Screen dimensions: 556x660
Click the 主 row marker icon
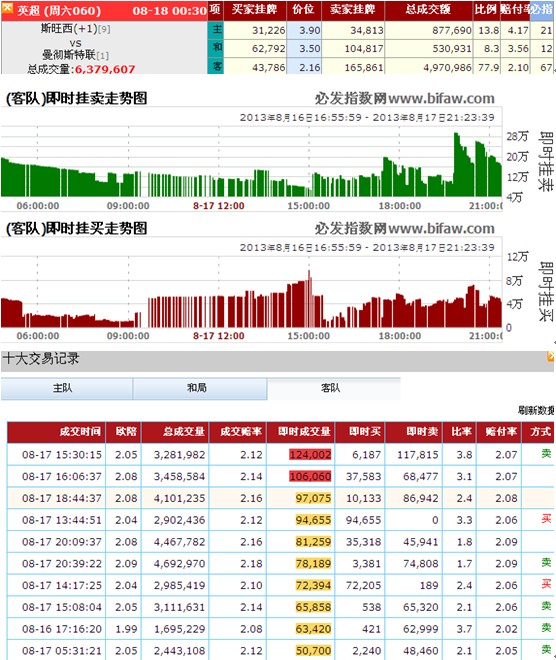pos(216,29)
